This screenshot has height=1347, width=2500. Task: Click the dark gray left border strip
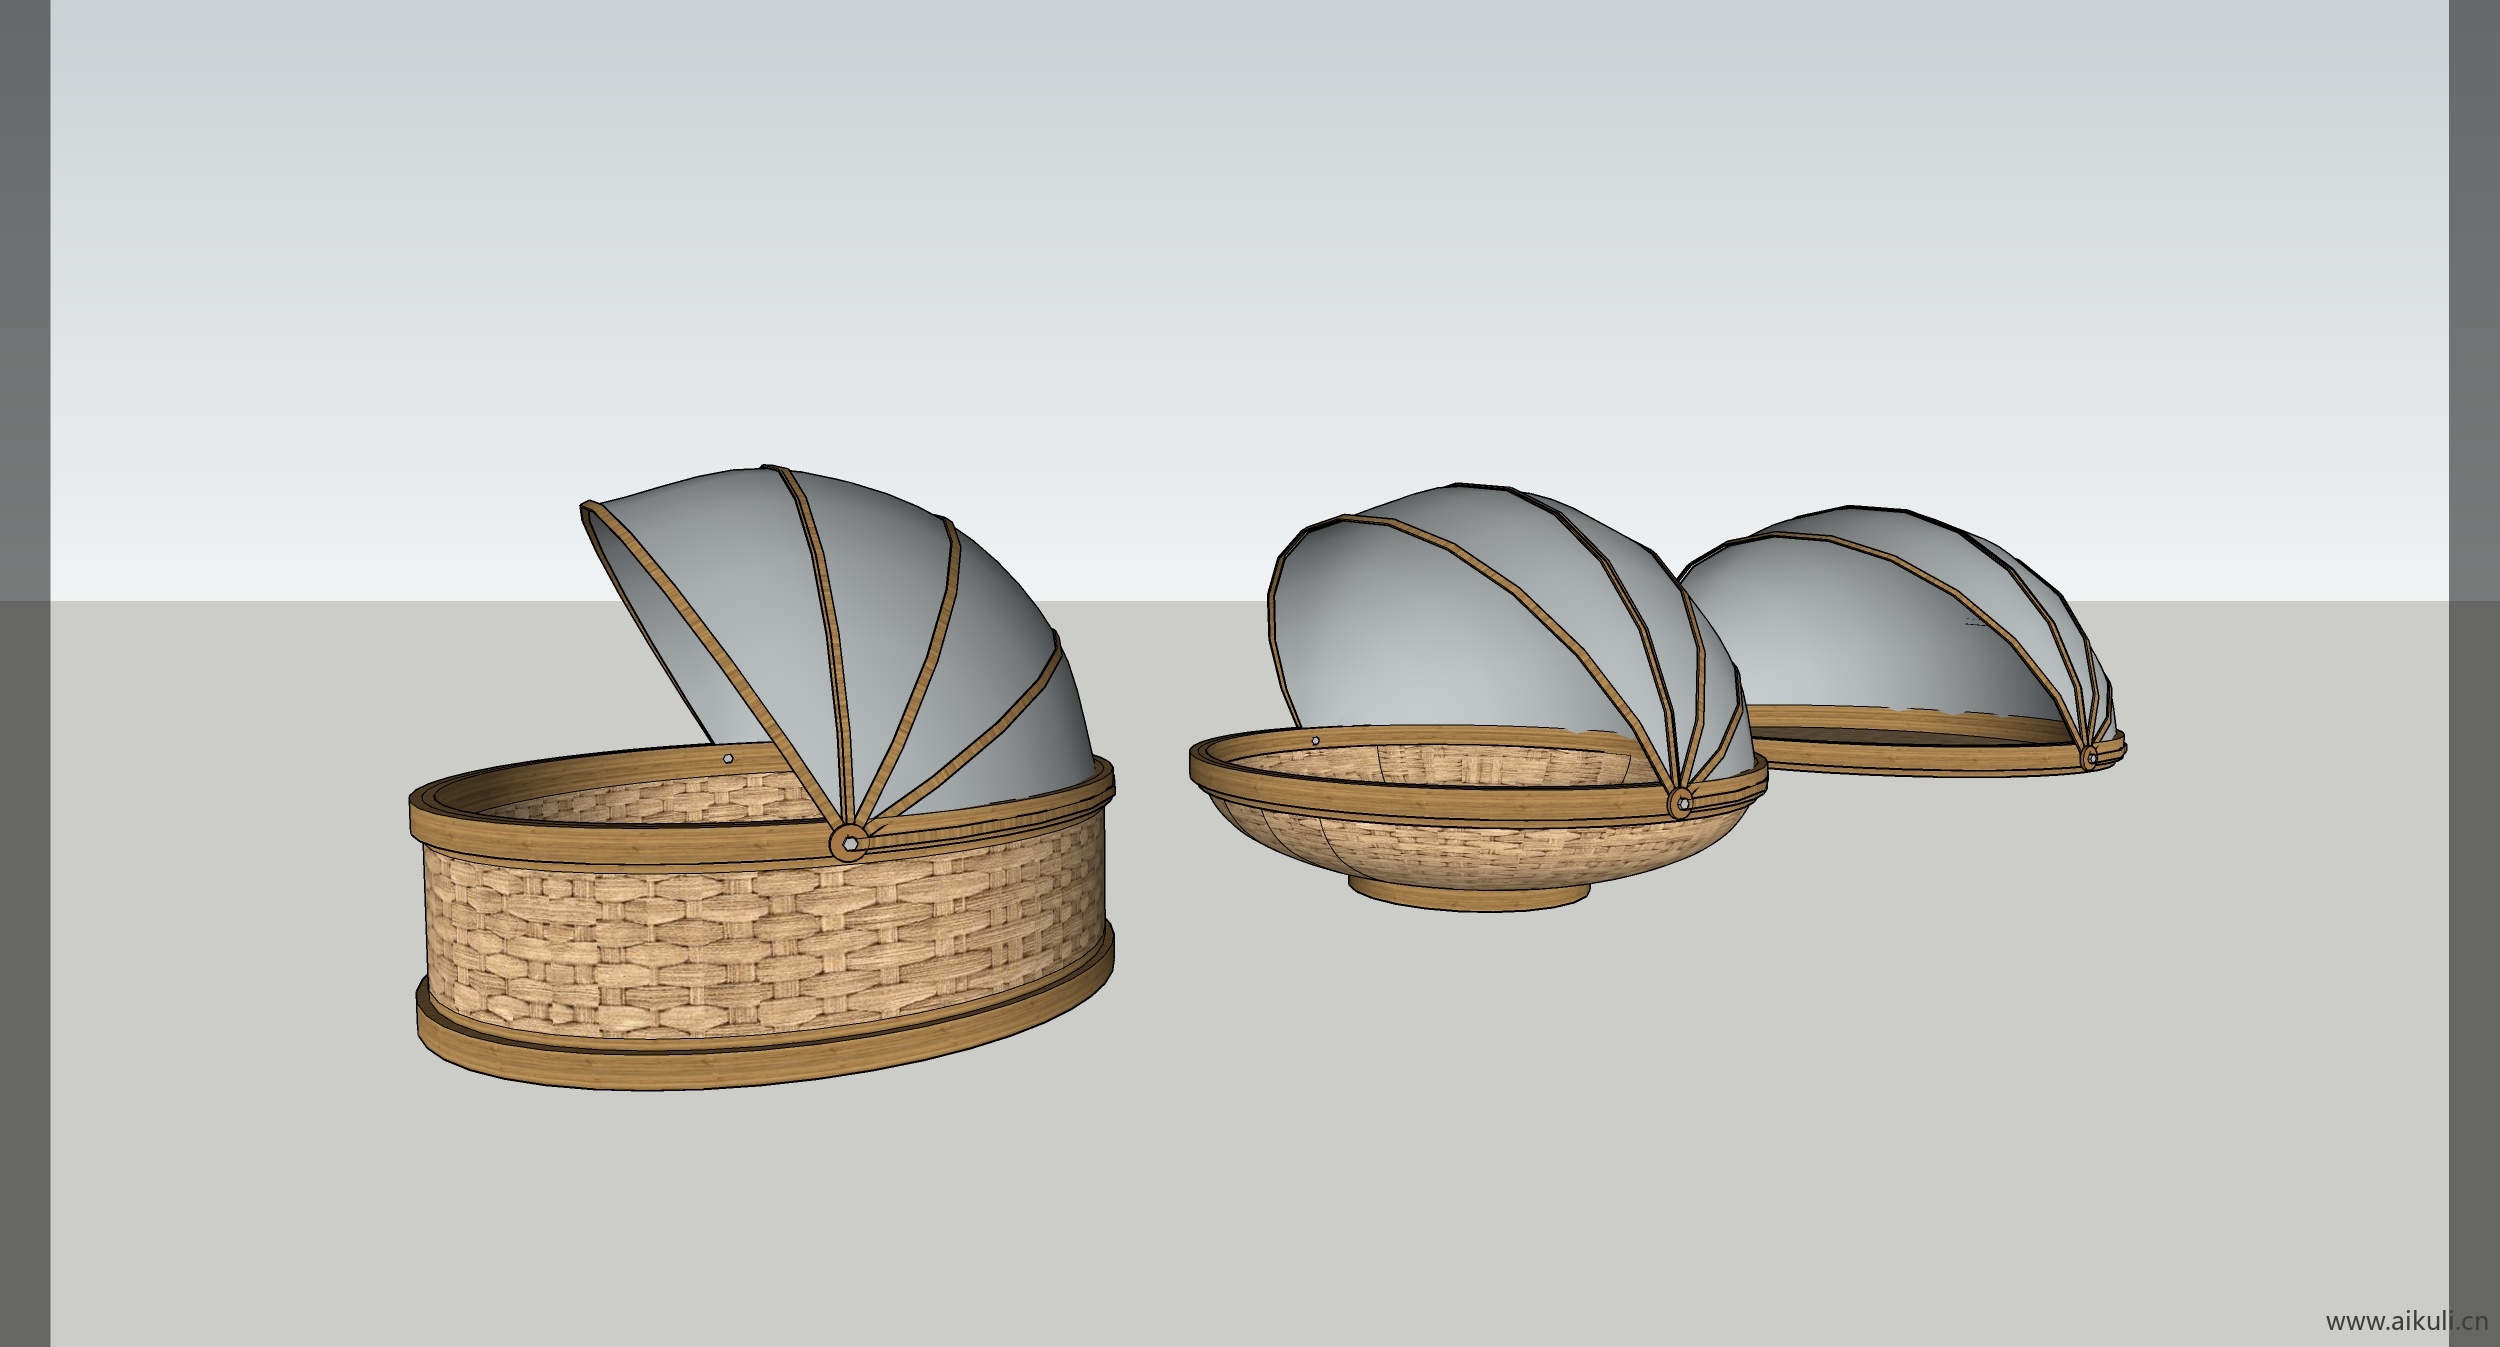click(25, 700)
